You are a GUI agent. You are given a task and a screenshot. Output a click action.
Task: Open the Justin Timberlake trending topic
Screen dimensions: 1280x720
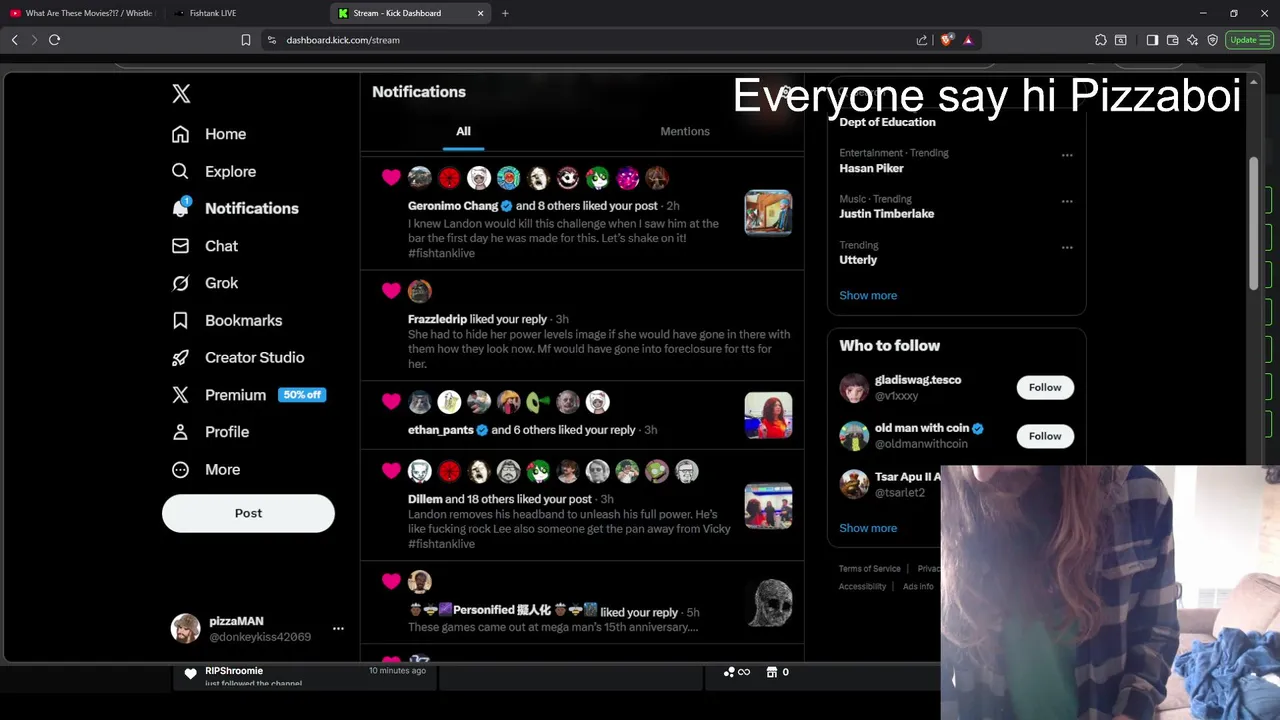coord(886,214)
